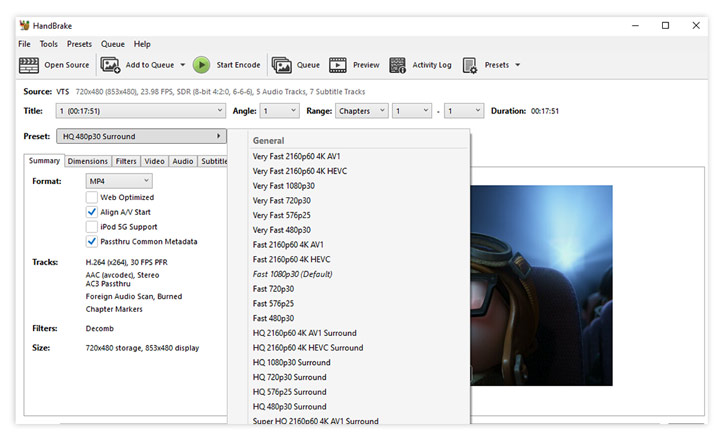This screenshot has width=720, height=441.
Task: Expand the Add to Queue dropdown arrow
Action: (x=182, y=65)
